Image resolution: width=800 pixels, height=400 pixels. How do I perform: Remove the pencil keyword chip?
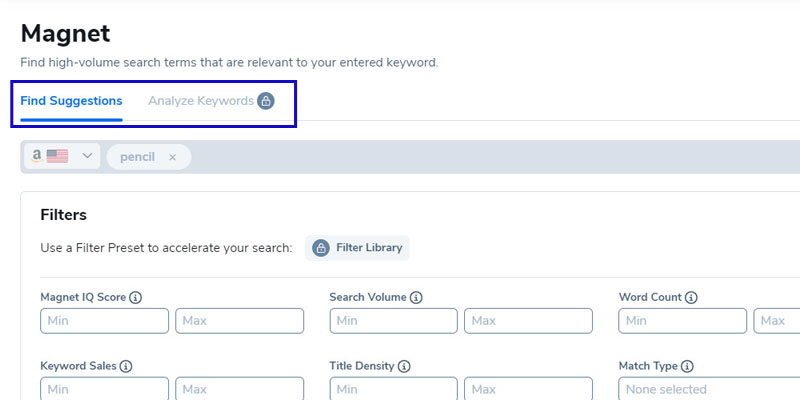tap(172, 157)
